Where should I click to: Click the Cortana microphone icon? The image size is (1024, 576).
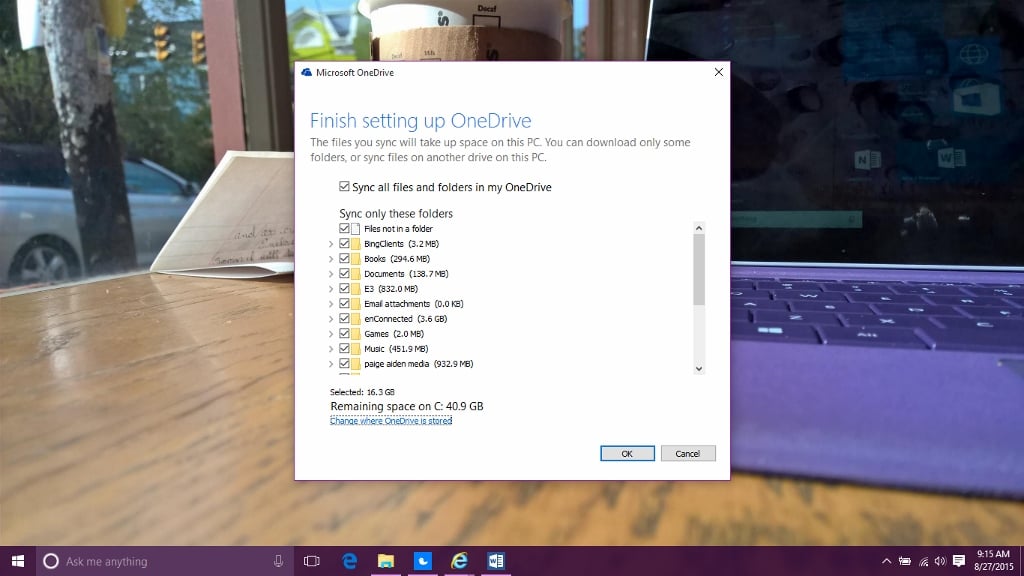tap(278, 561)
